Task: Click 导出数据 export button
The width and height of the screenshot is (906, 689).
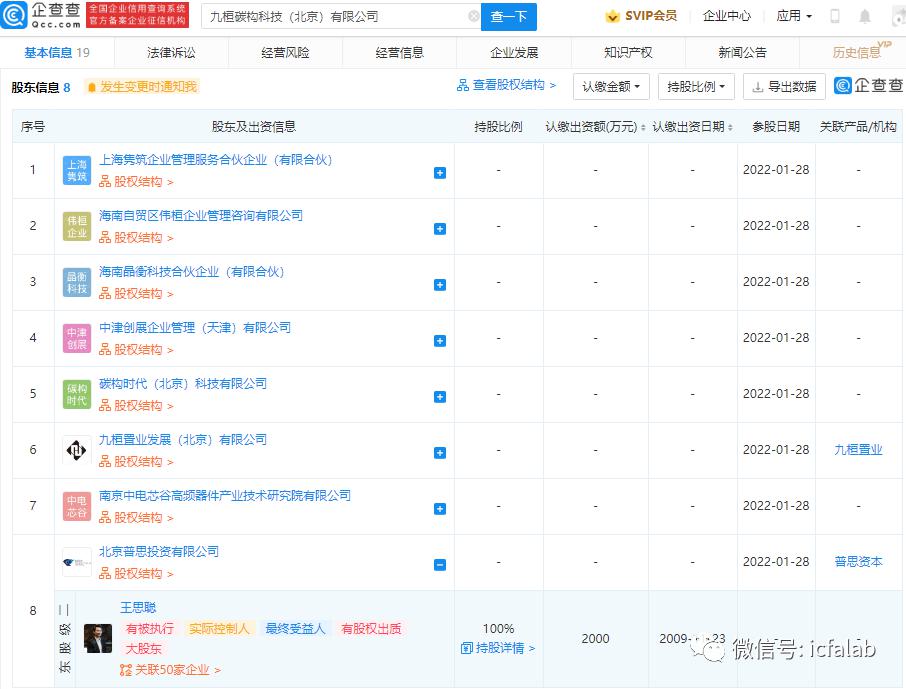Action: pos(784,87)
